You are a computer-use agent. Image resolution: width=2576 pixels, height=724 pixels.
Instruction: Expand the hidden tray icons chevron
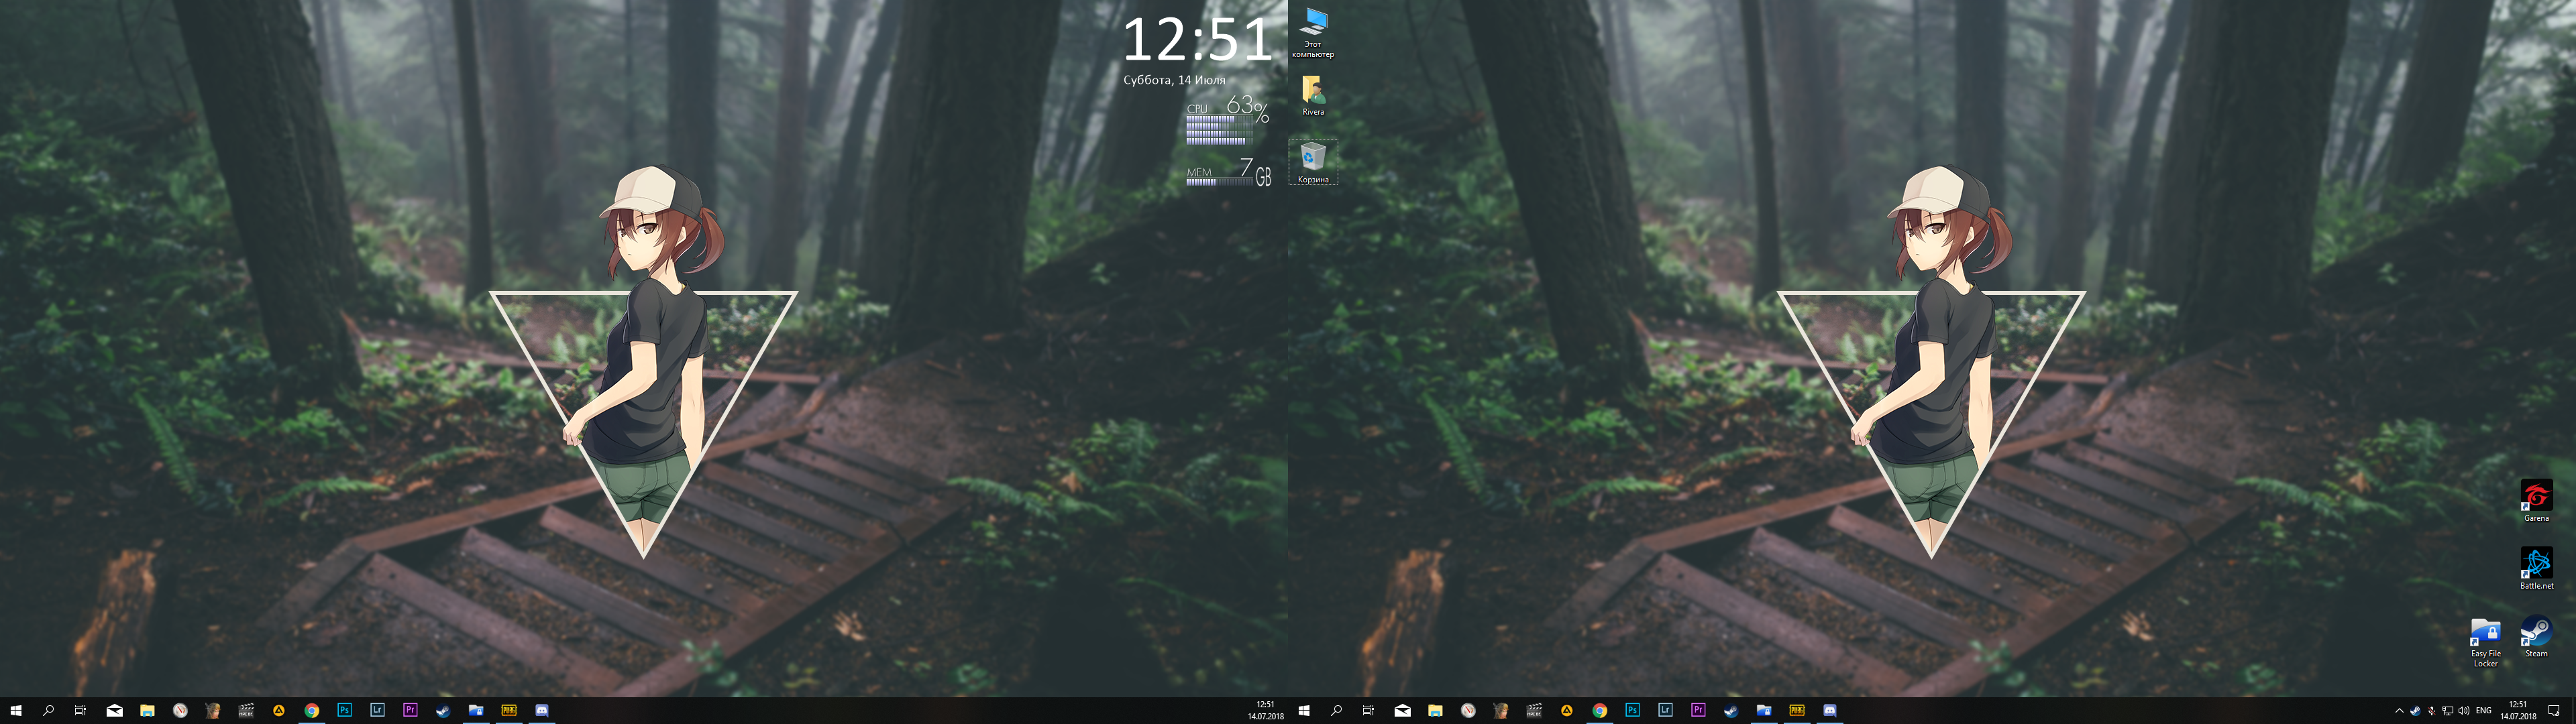2400,711
